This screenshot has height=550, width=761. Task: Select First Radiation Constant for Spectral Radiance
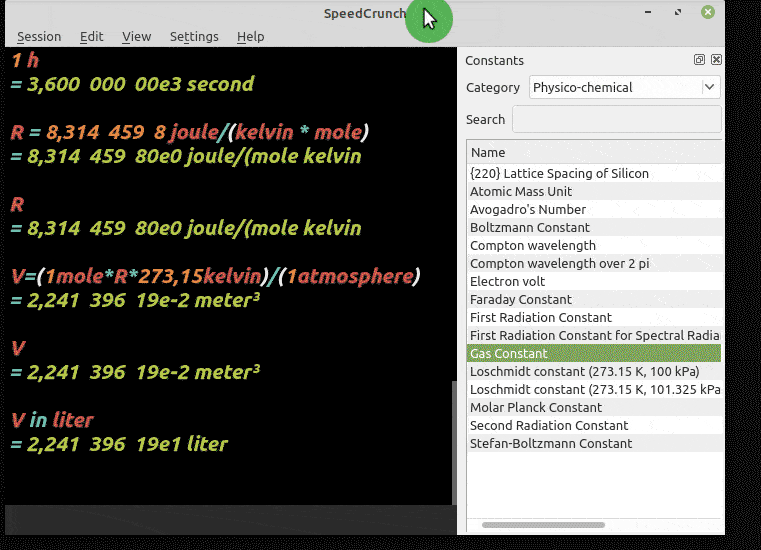point(594,335)
